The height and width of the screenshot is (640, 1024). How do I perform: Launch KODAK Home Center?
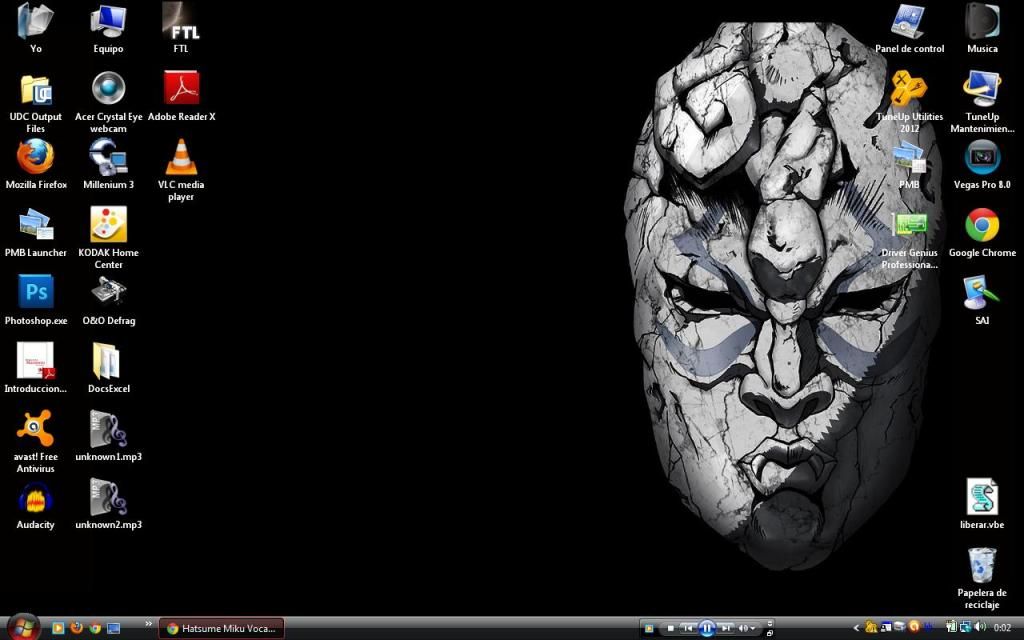coord(108,238)
